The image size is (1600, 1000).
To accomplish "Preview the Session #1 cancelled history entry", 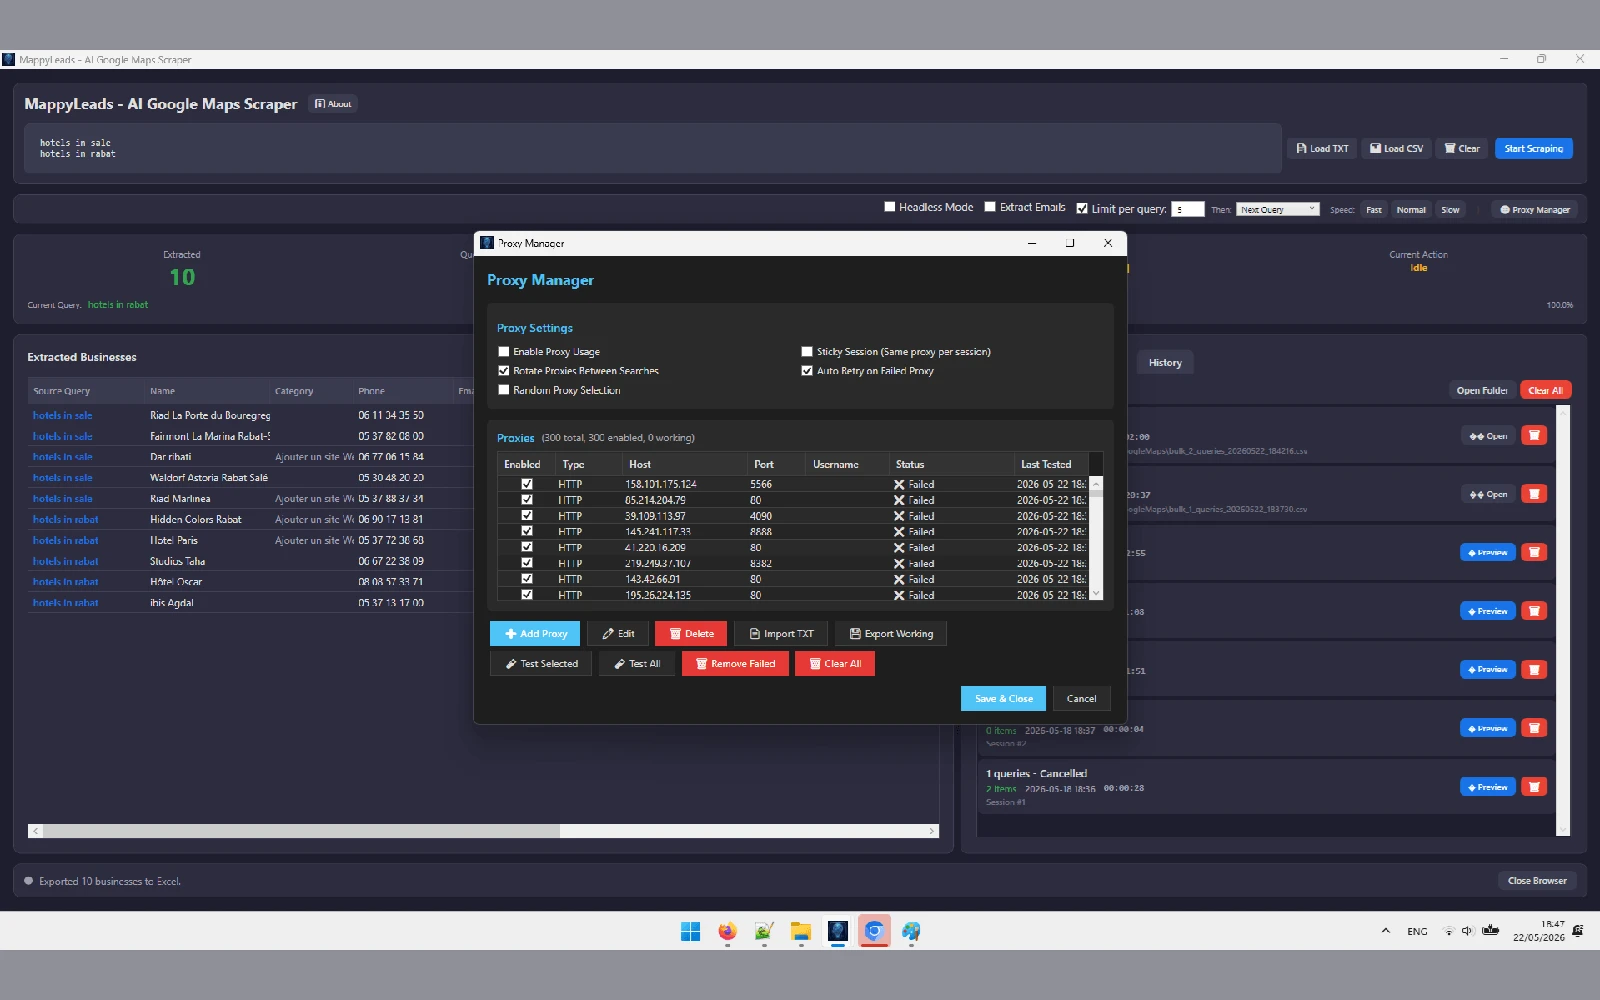I will pos(1488,787).
